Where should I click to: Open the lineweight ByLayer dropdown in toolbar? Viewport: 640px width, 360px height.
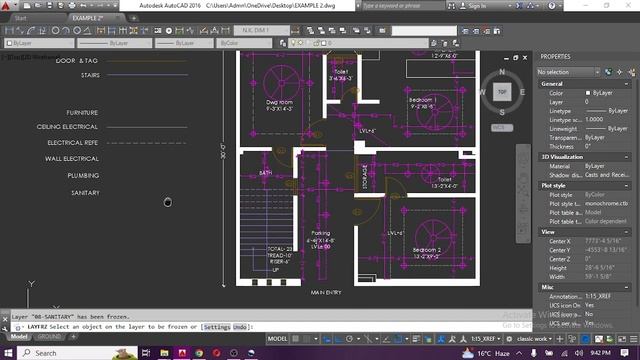184,43
